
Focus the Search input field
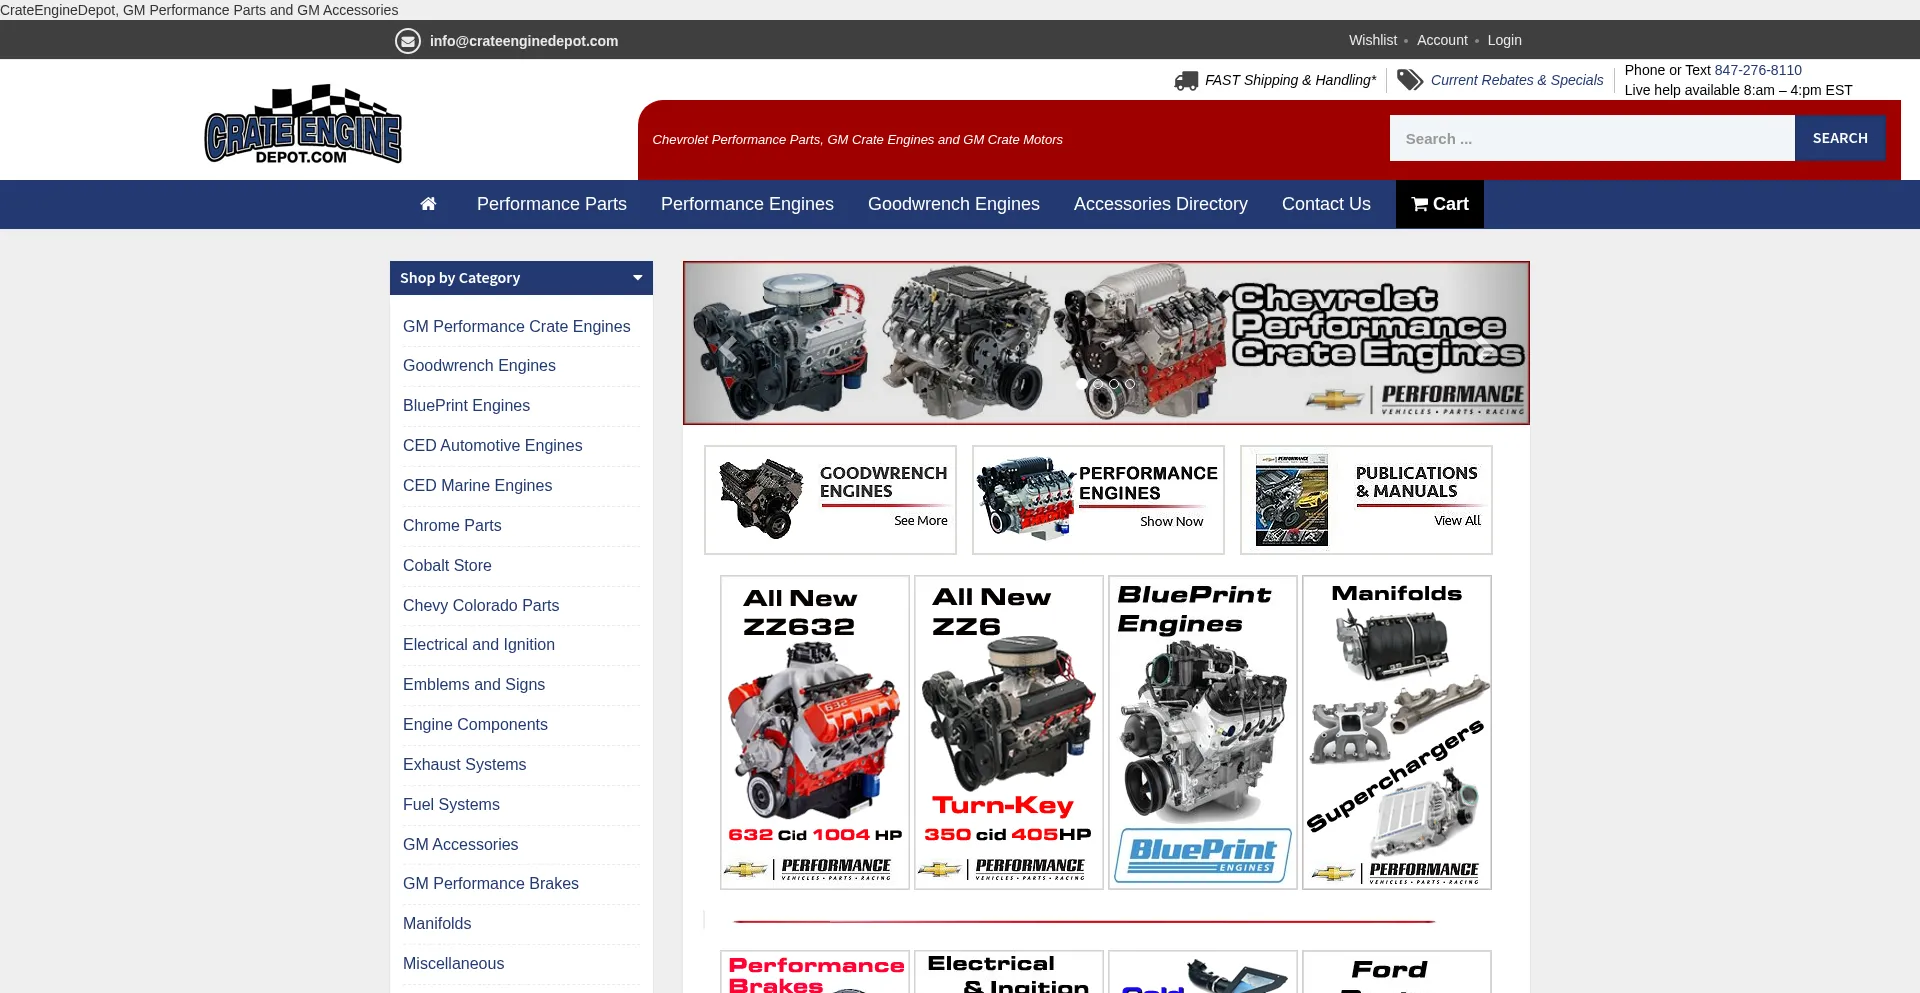click(1592, 138)
